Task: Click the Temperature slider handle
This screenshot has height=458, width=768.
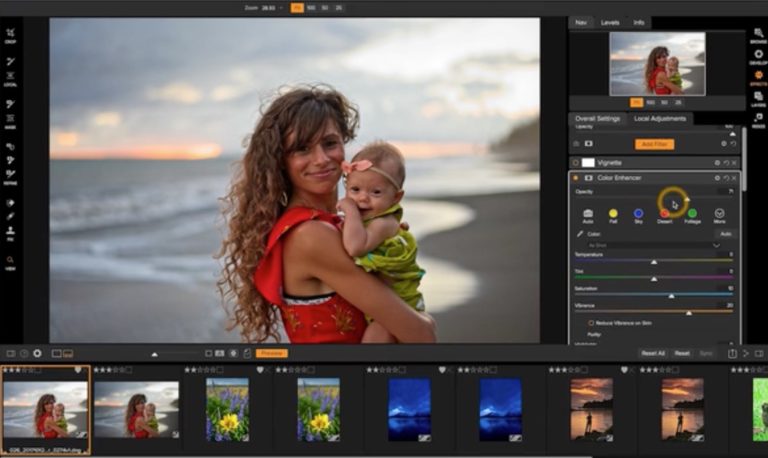Action: pos(654,263)
